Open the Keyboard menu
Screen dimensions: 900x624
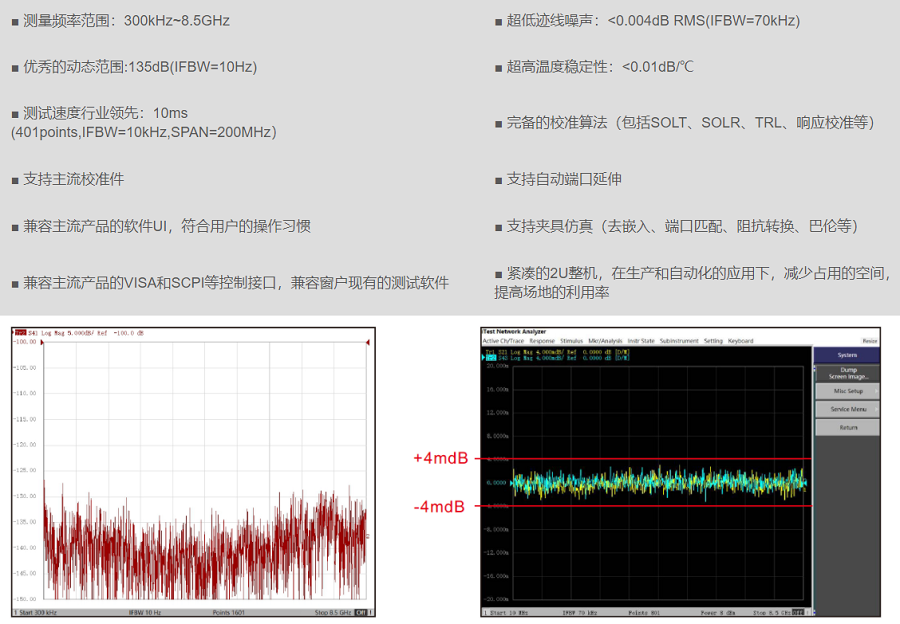(x=741, y=341)
